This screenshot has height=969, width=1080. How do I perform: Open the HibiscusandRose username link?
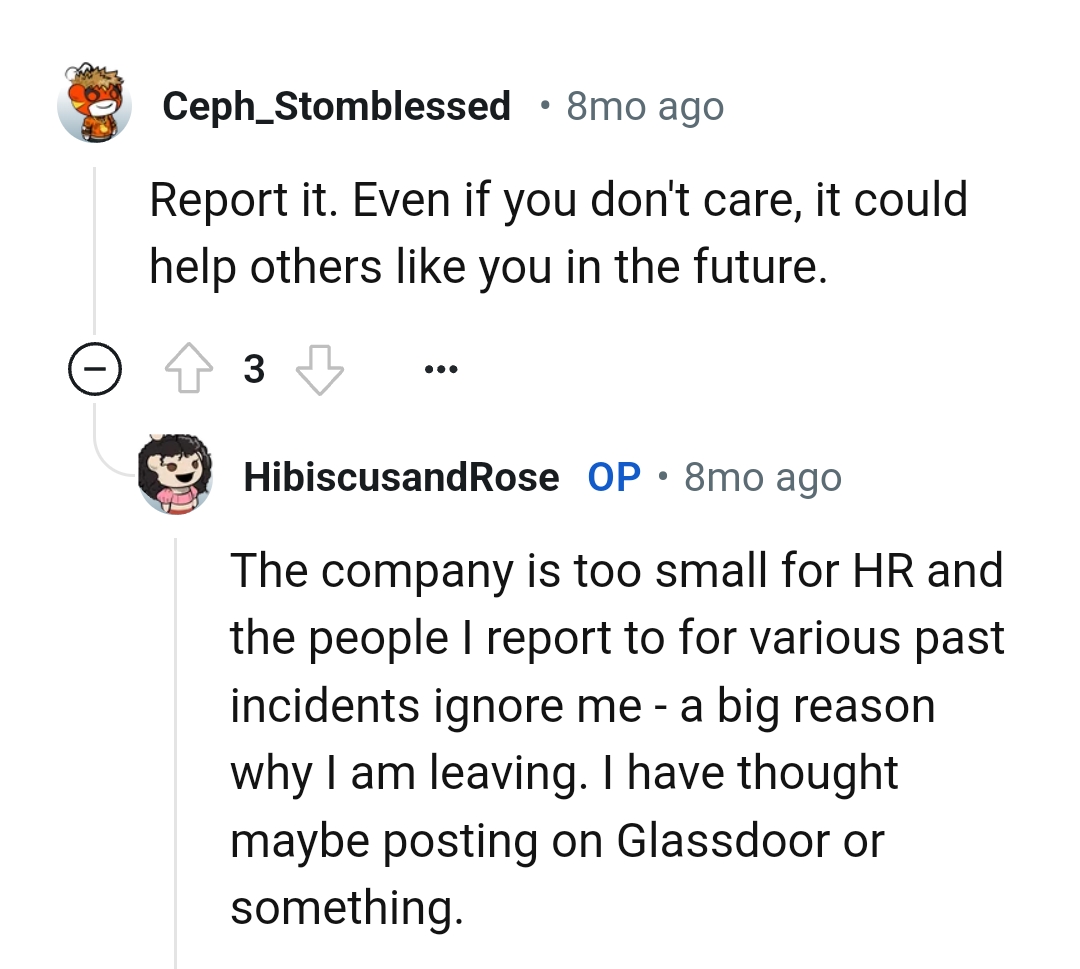coord(401,478)
